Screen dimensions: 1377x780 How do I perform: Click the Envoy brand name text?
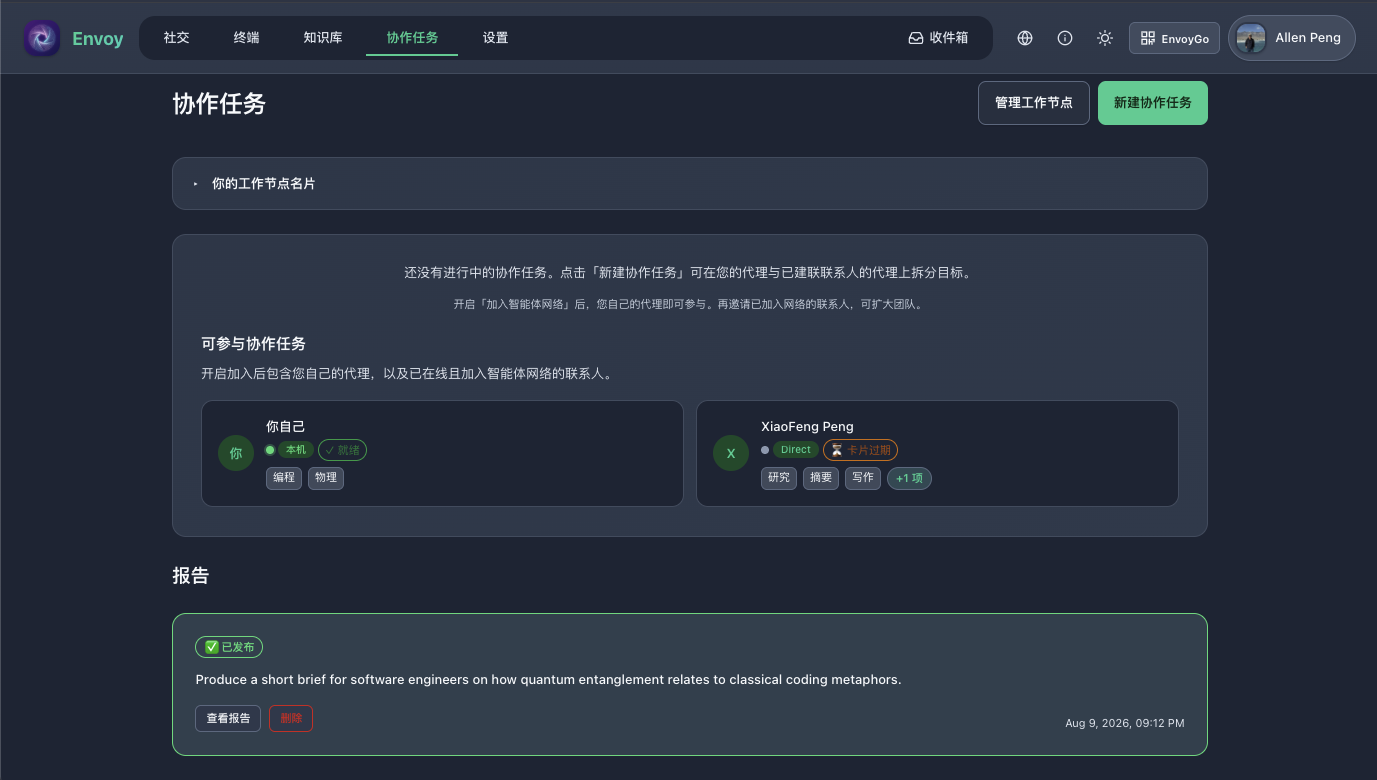click(x=98, y=39)
